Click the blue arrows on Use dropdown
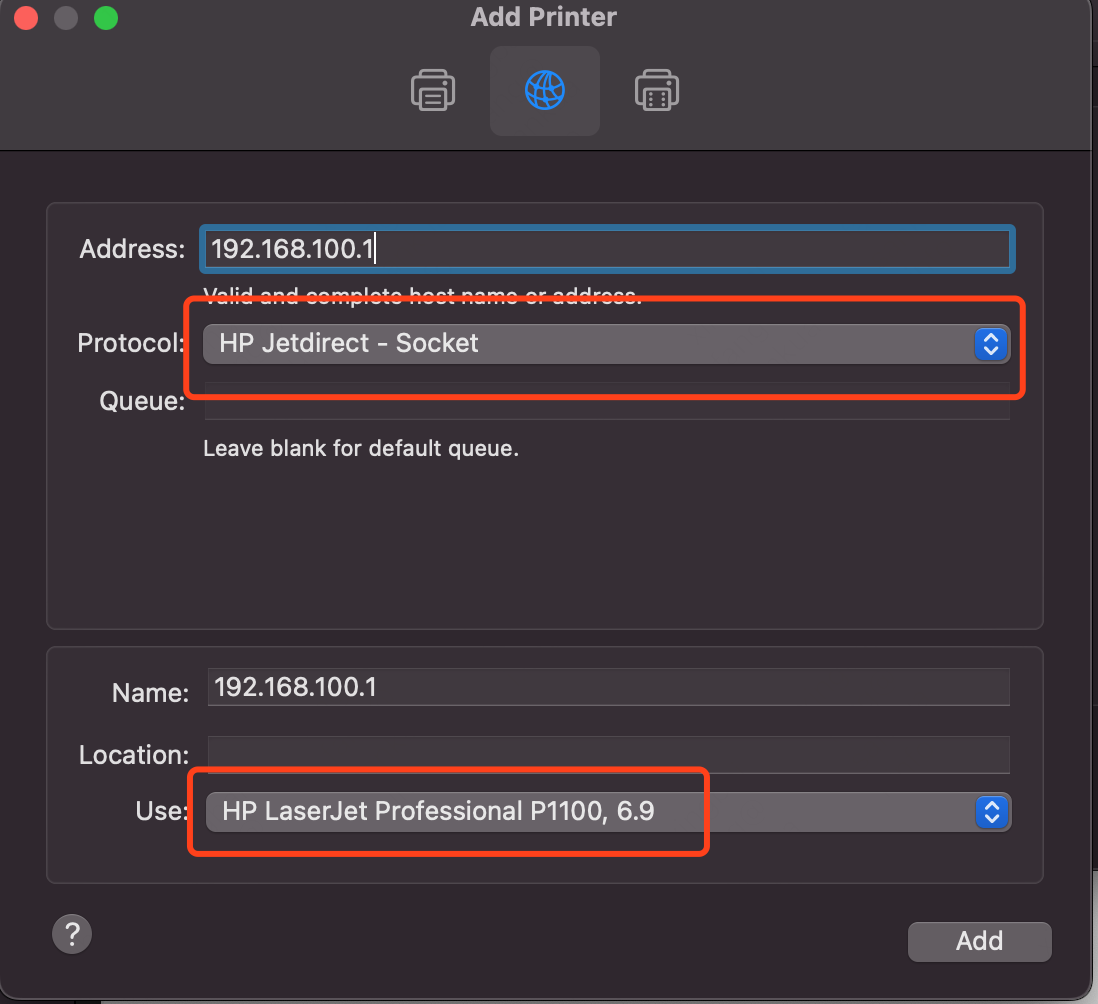 [x=990, y=811]
